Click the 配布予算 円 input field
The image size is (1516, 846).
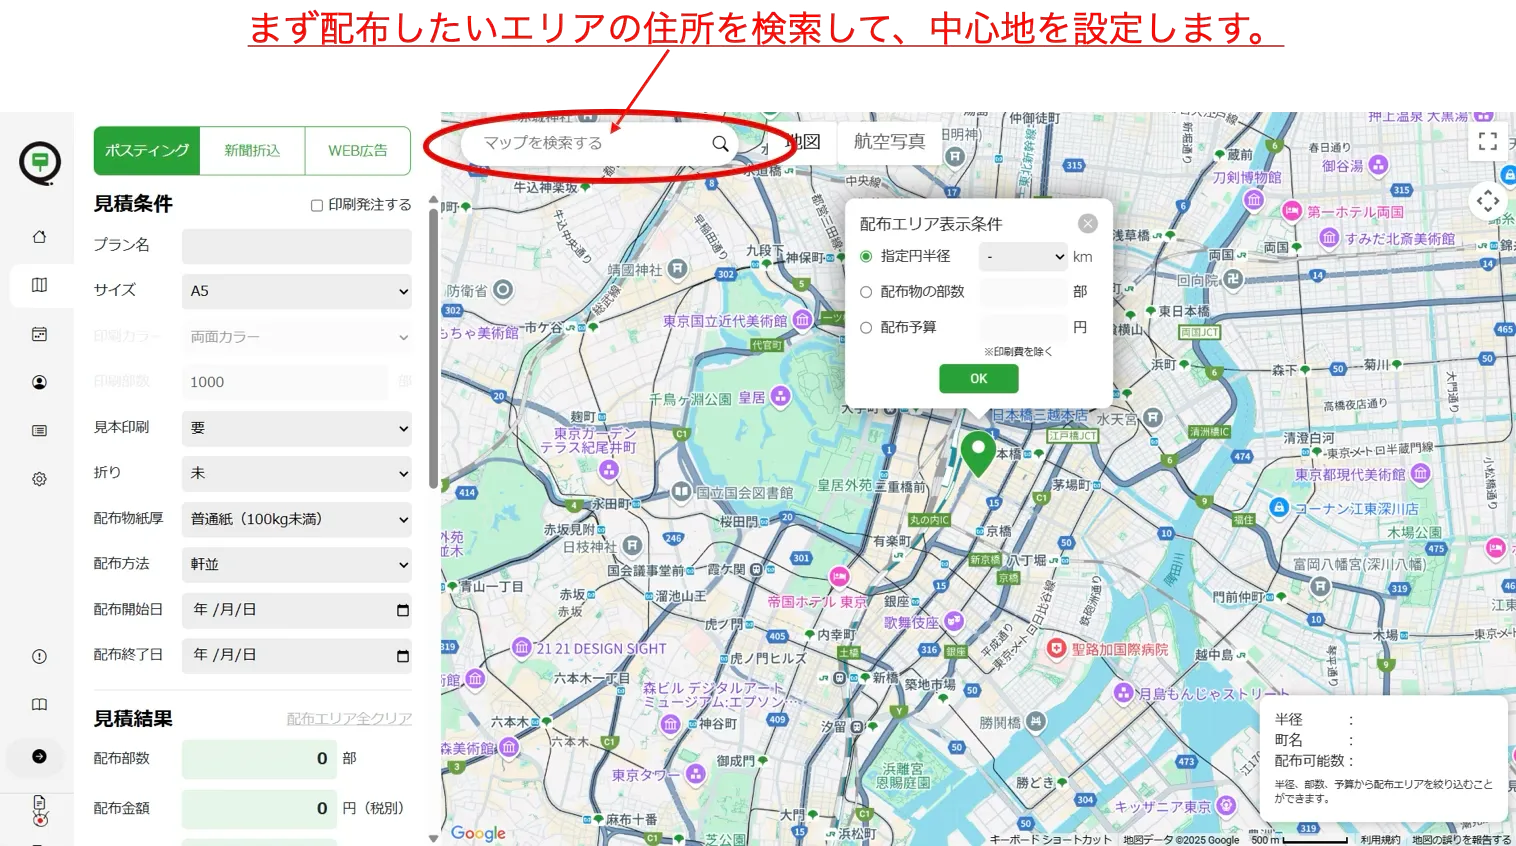coord(1024,327)
